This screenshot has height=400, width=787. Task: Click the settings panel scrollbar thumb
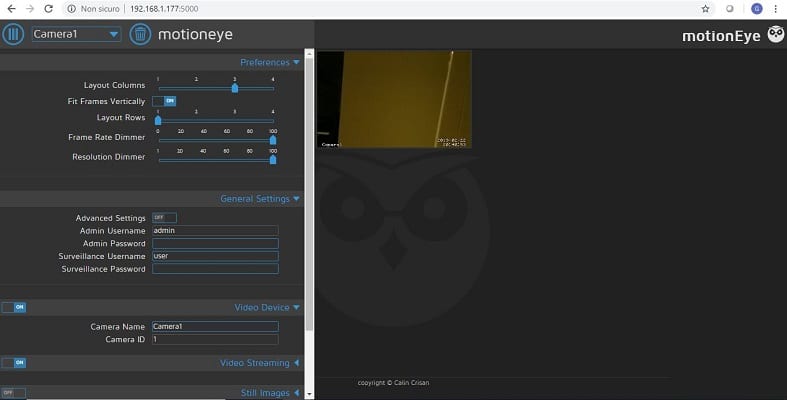(309, 193)
